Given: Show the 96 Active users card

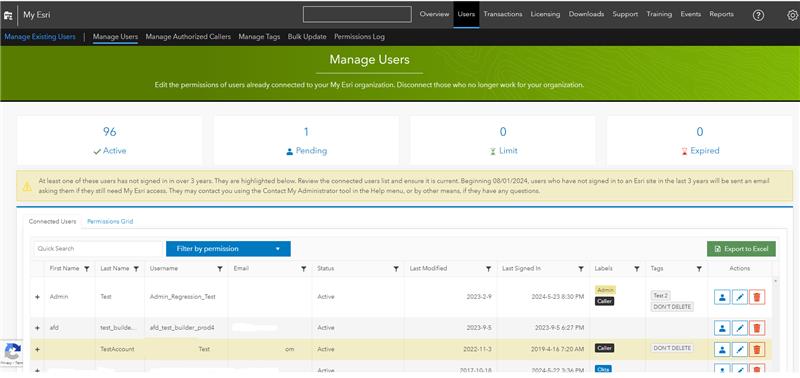Looking at the screenshot, I should [x=110, y=140].
